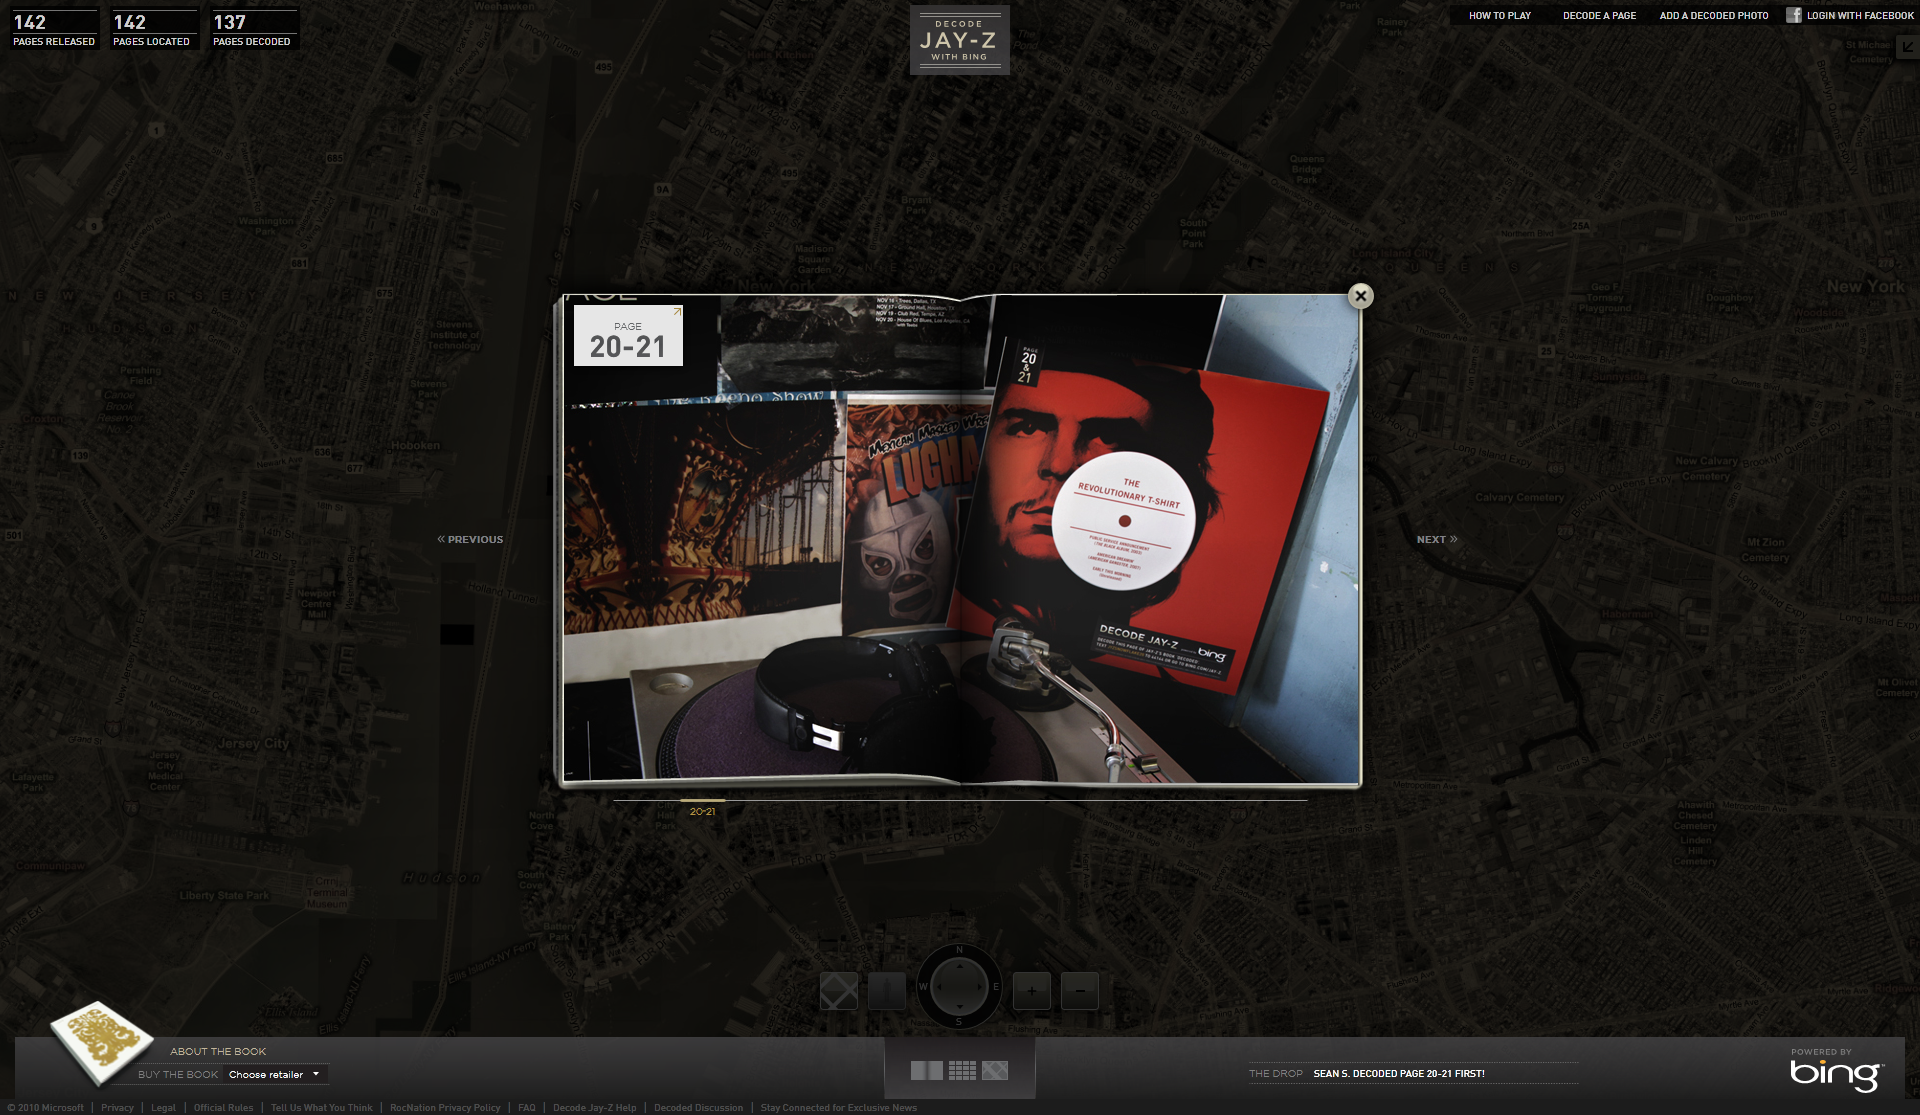Image resolution: width=1920 pixels, height=1115 pixels.
Task: Click the 142 Pages Released counter
Action: 54,30
